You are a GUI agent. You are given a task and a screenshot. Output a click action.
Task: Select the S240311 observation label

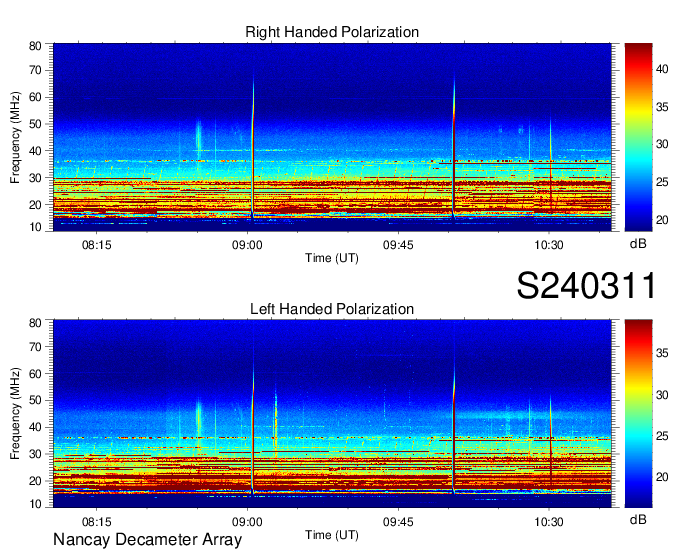[586, 285]
